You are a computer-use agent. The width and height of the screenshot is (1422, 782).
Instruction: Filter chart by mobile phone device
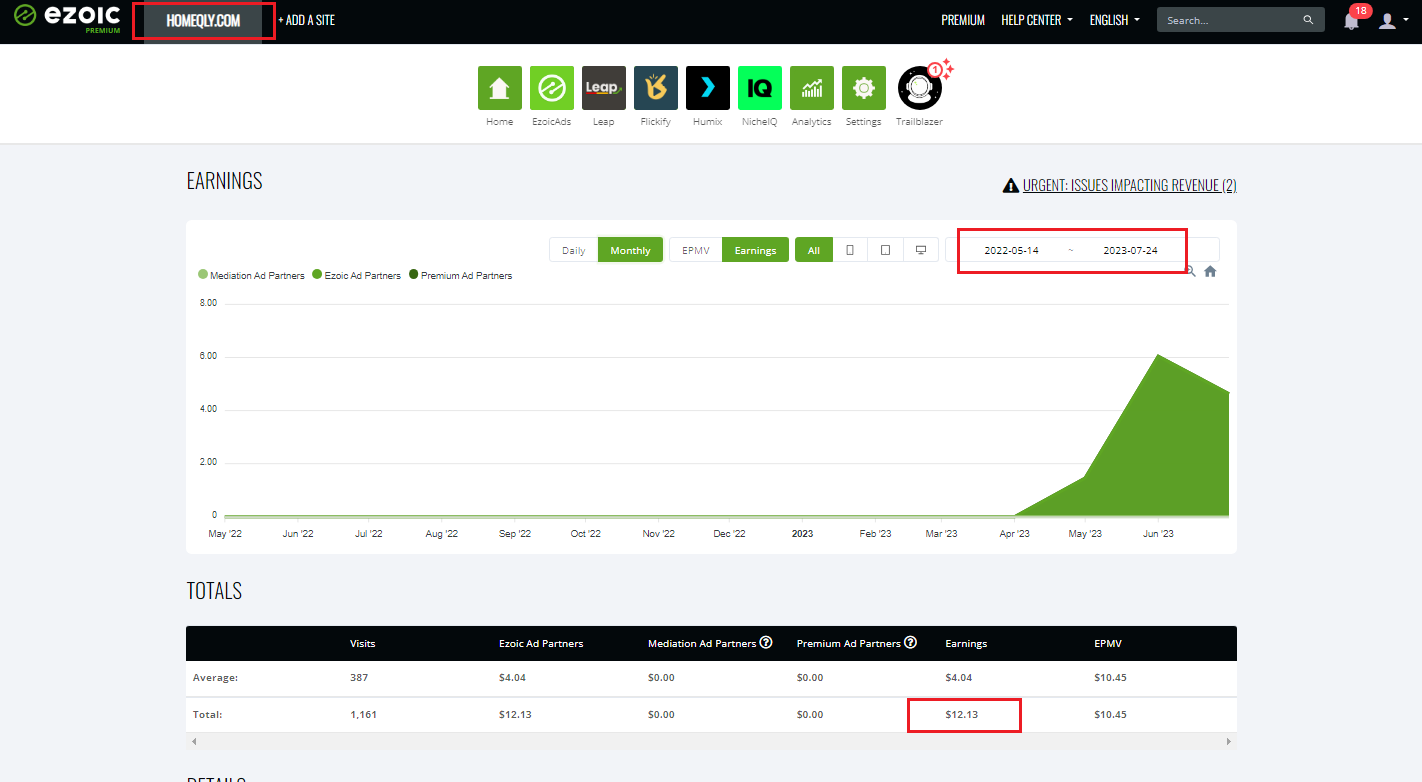pos(850,250)
